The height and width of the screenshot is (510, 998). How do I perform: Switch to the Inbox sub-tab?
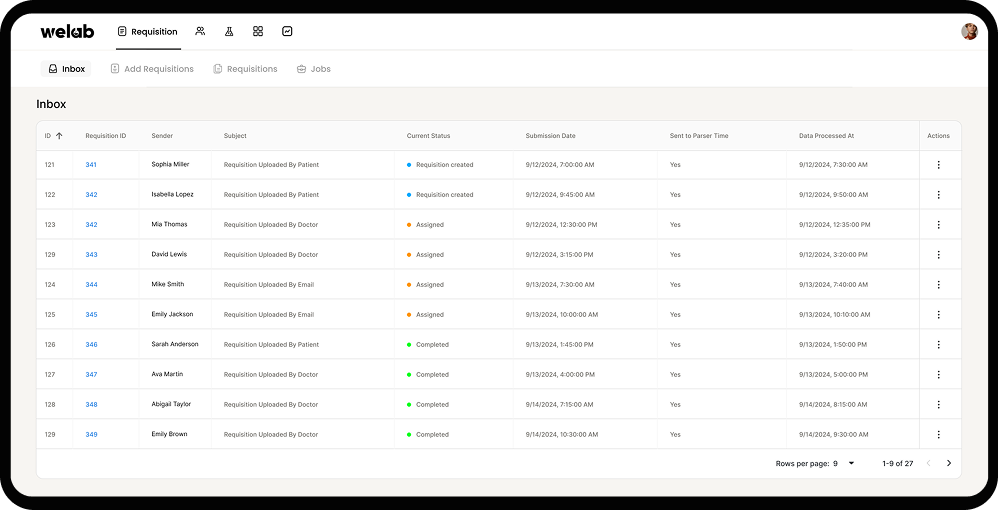point(66,69)
